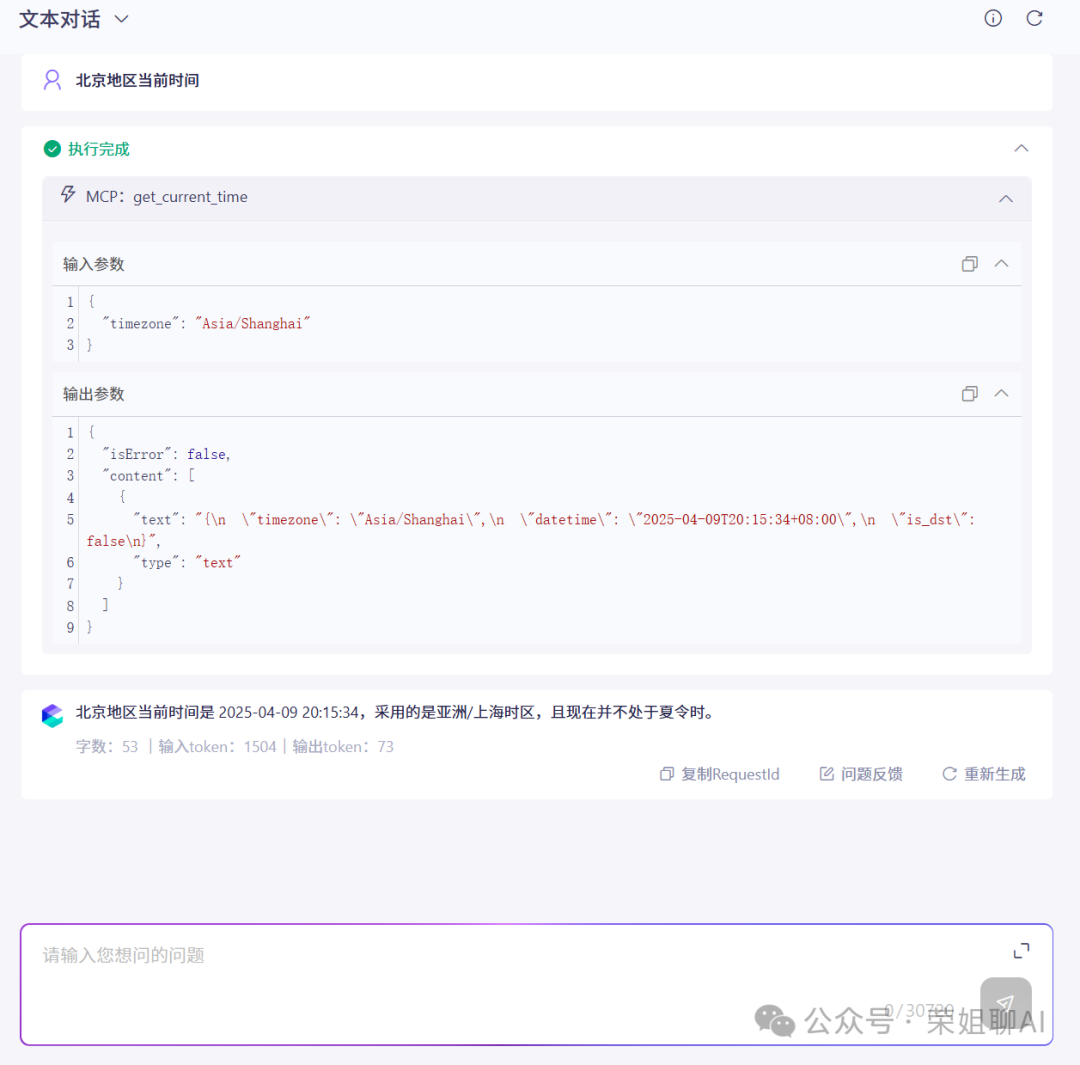Click the MCP lightning bolt icon

(x=67, y=196)
